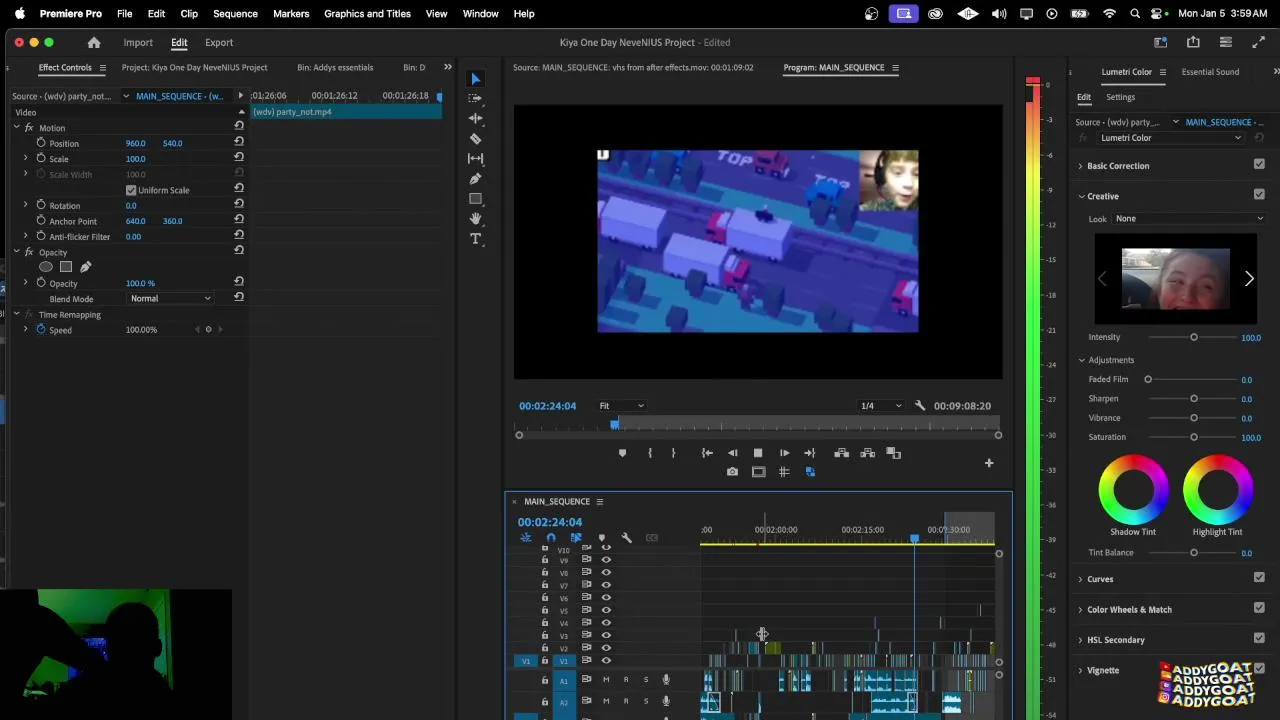
Task: Open the Blend Mode dropdown
Action: (x=171, y=298)
